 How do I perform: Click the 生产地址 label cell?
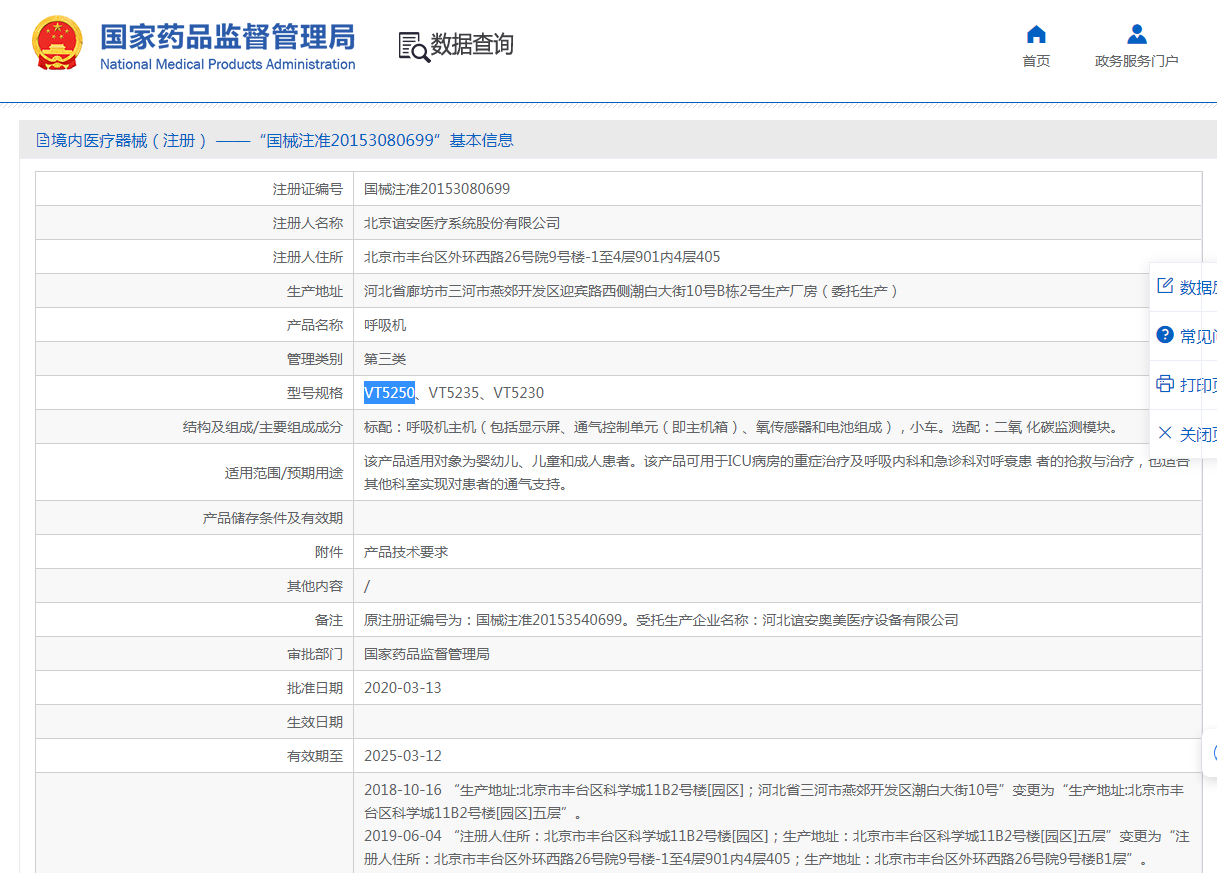[x=195, y=291]
